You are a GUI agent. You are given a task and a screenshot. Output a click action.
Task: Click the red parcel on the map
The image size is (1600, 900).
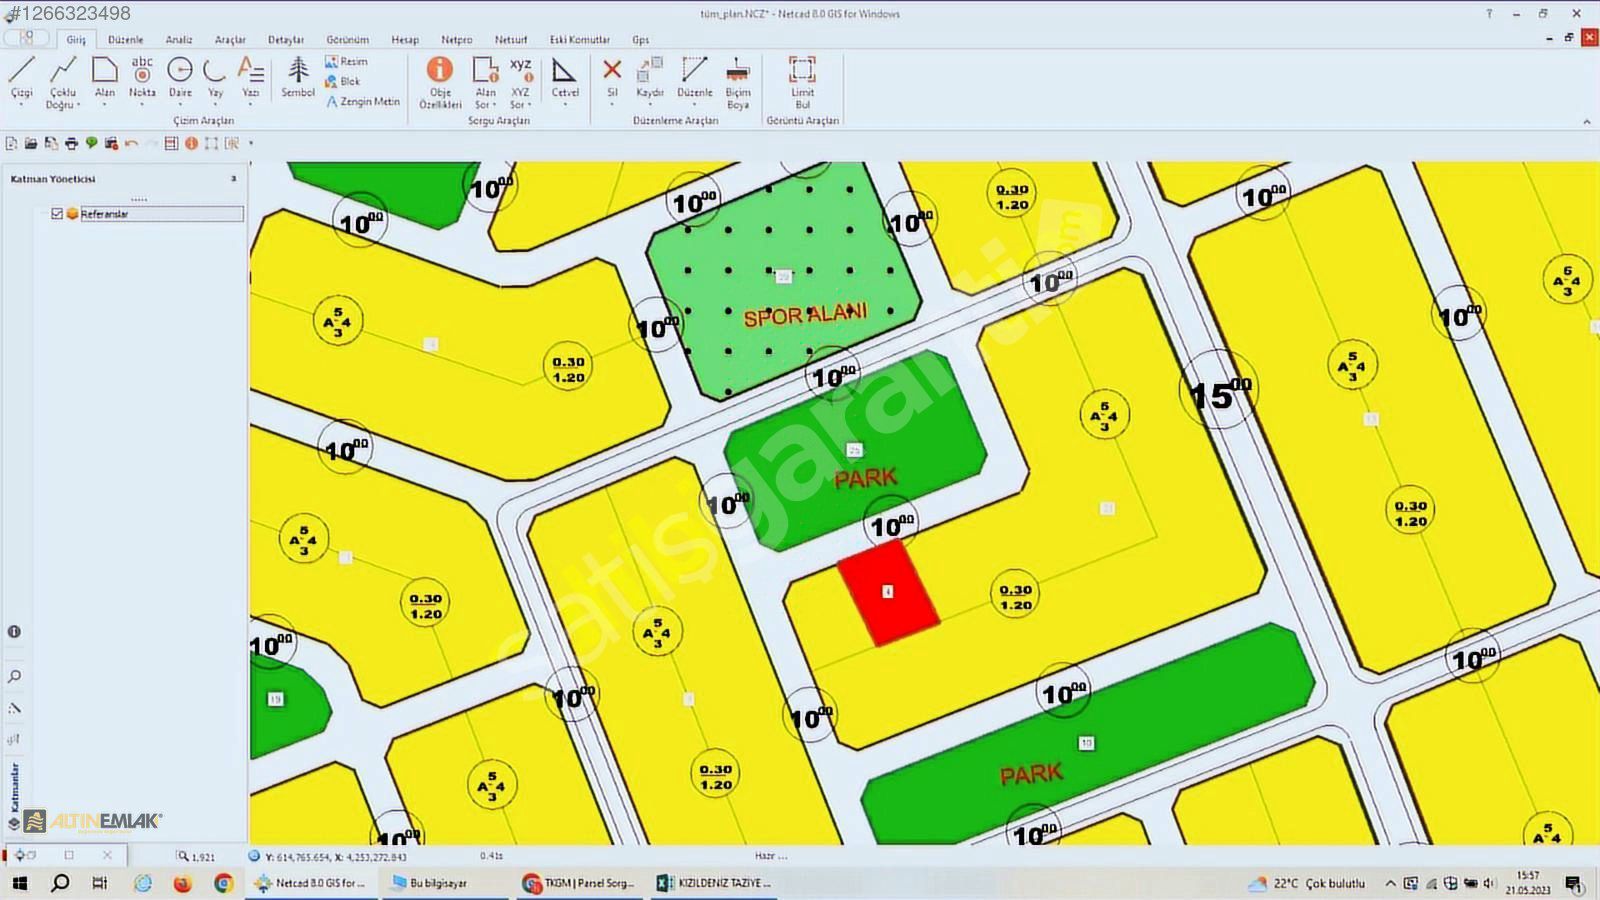(888, 594)
